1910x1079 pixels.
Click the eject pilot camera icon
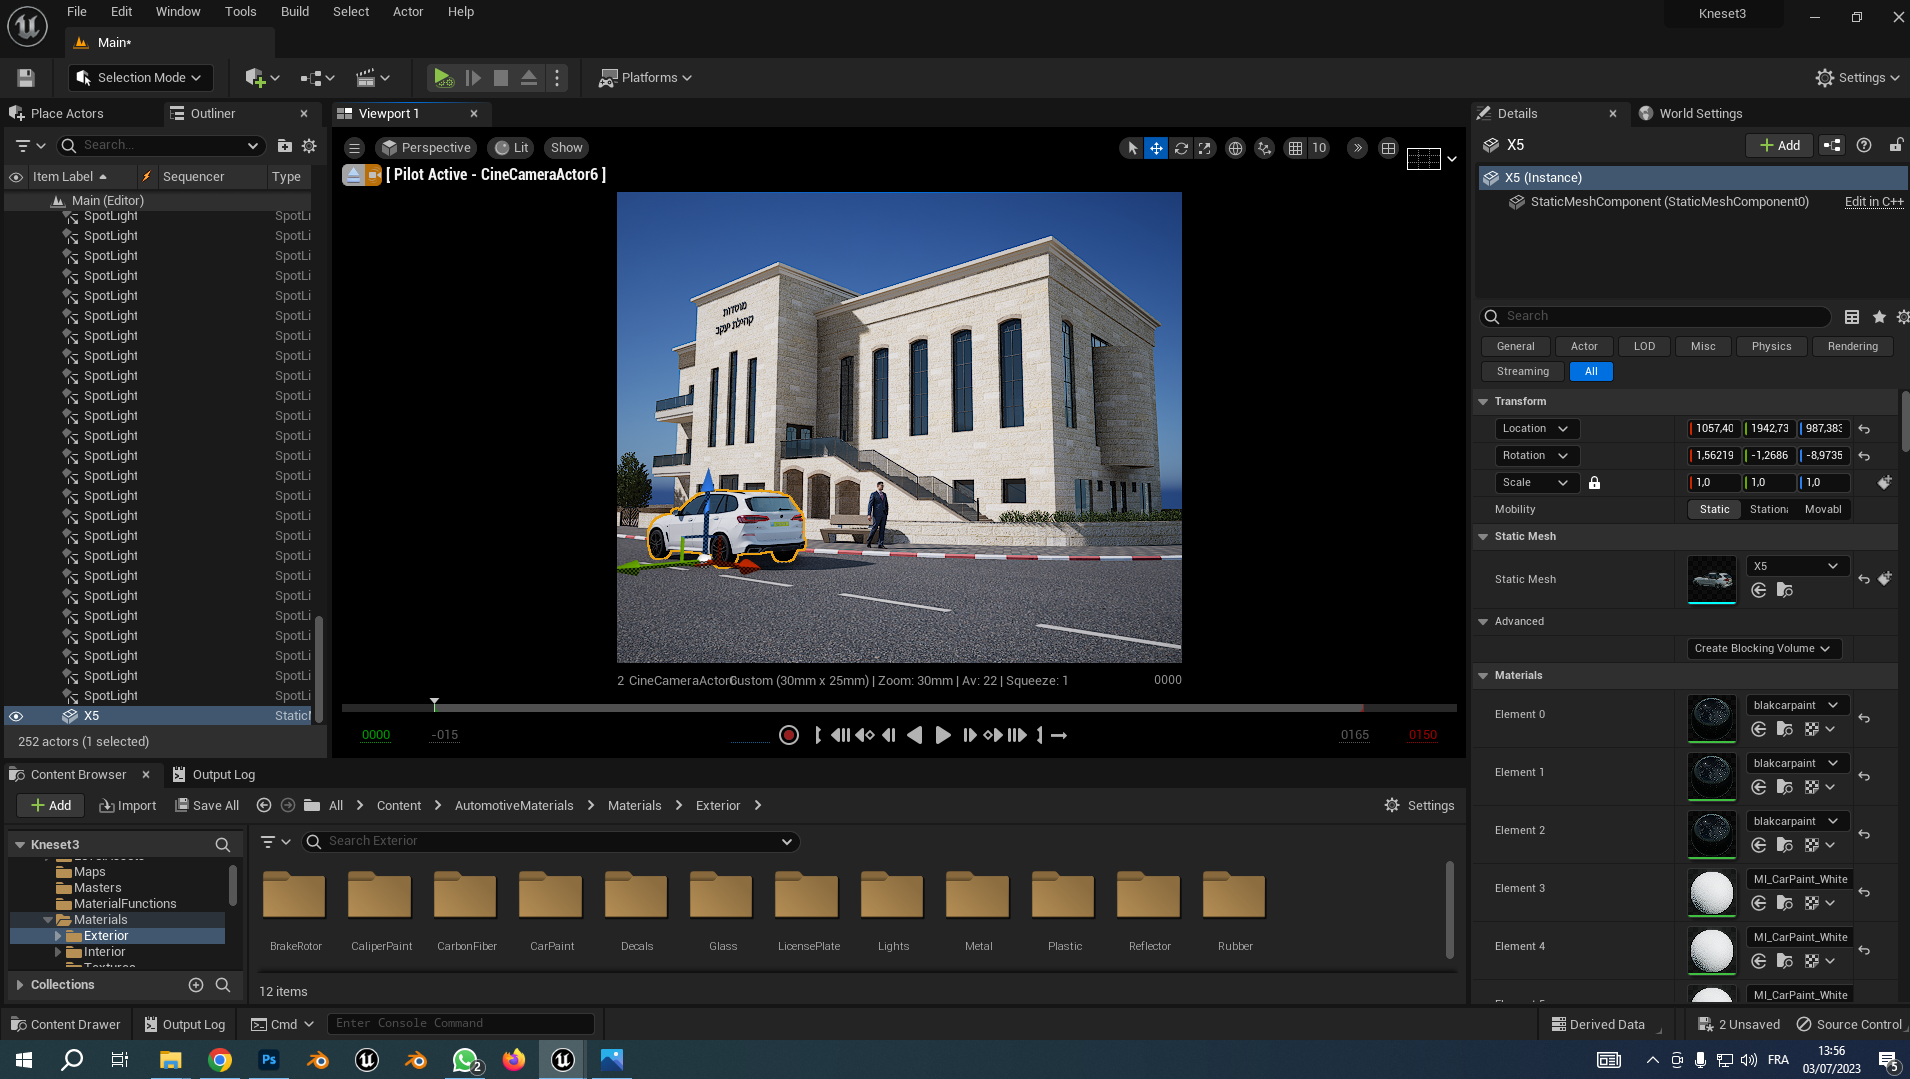coord(353,175)
